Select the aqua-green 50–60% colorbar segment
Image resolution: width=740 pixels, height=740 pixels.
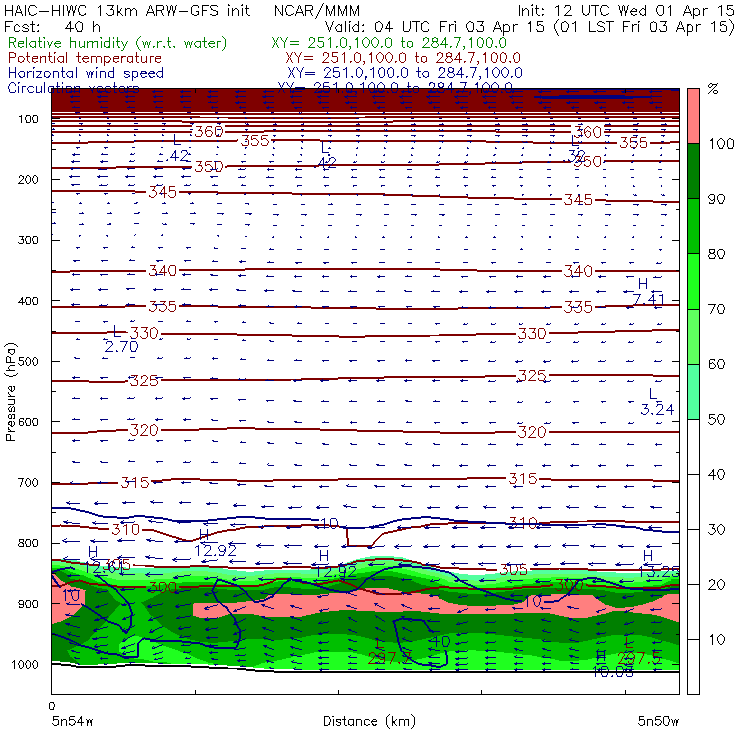(693, 392)
